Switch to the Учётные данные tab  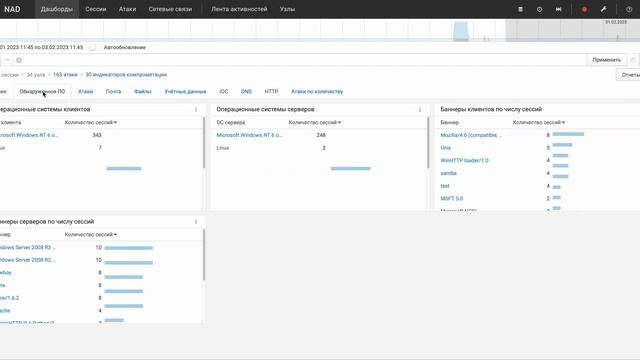[185, 91]
